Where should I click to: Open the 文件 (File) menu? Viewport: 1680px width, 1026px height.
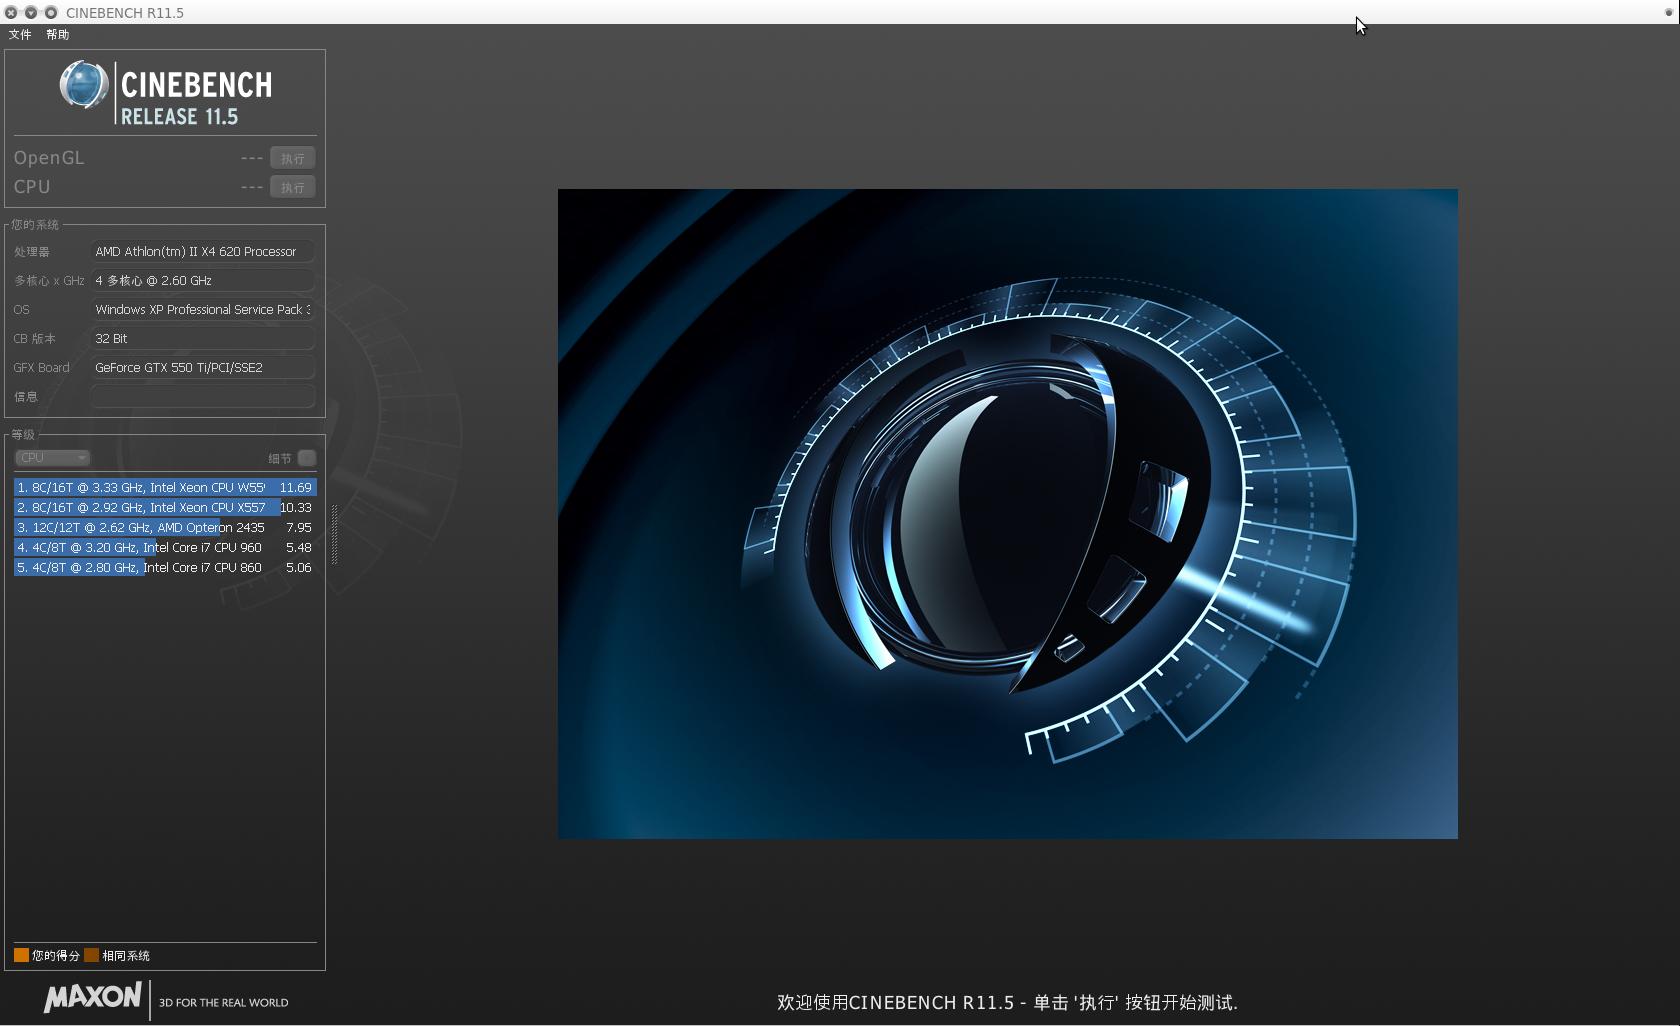pyautogui.click(x=20, y=34)
